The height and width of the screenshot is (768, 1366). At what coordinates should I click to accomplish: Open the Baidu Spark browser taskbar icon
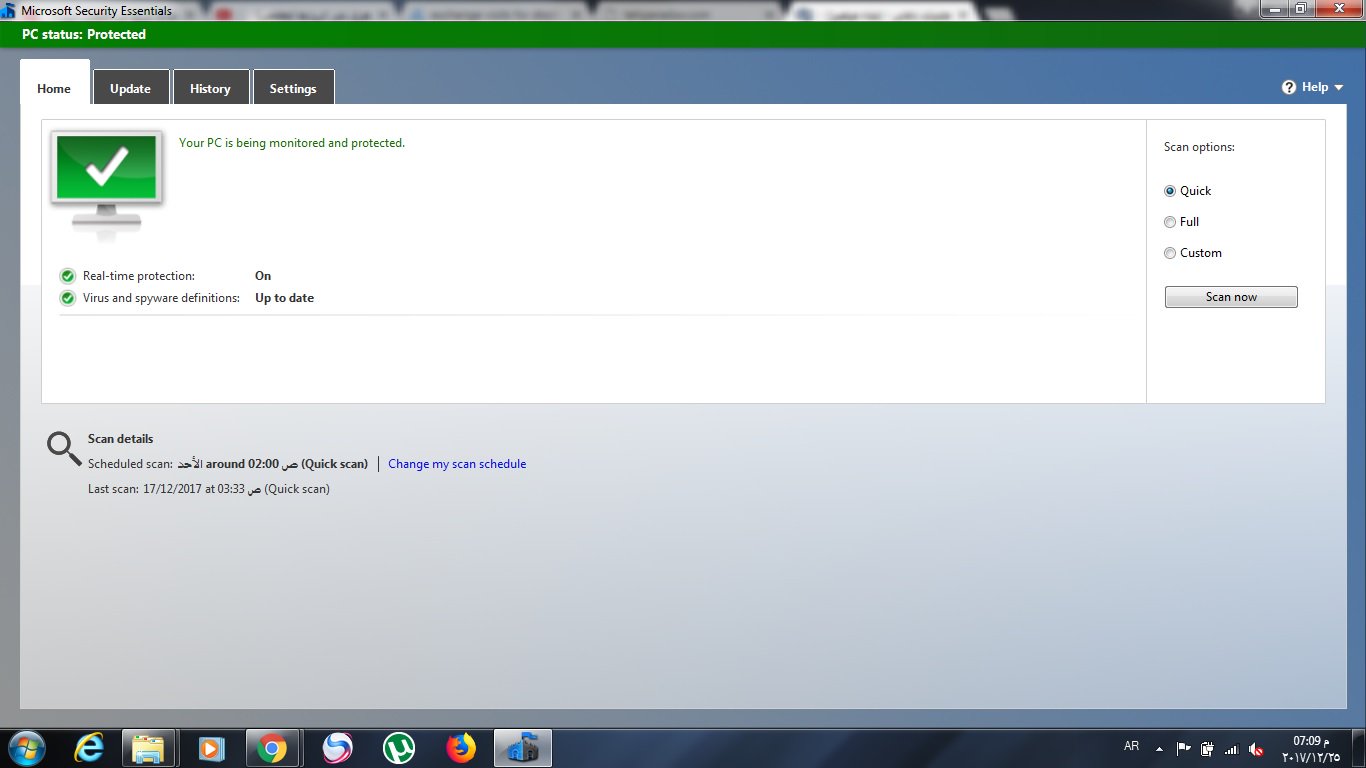pyautogui.click(x=337, y=748)
